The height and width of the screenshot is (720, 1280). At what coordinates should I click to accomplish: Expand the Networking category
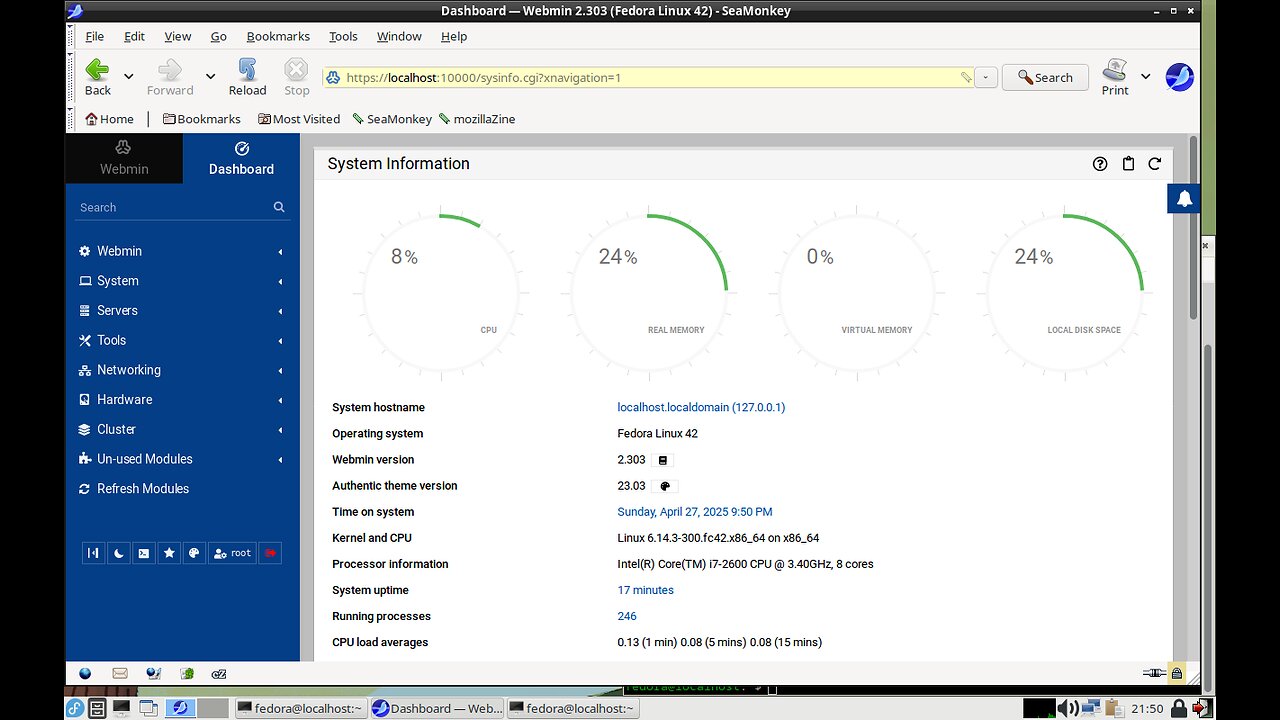[x=182, y=370]
